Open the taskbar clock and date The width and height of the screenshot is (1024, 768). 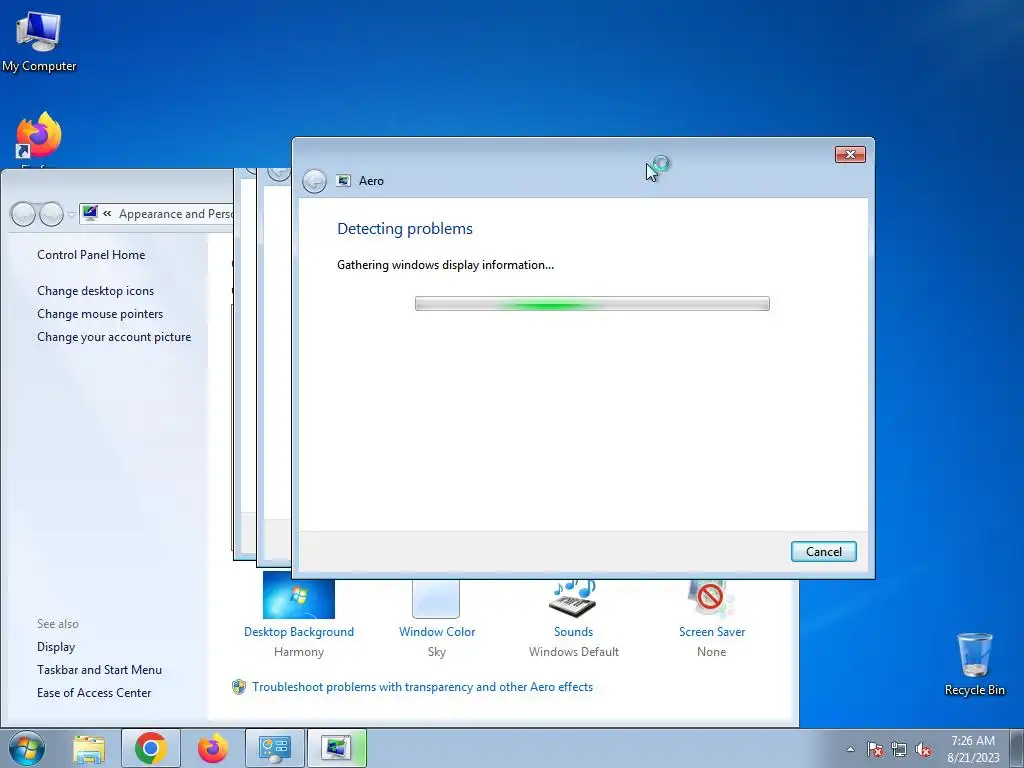(973, 749)
